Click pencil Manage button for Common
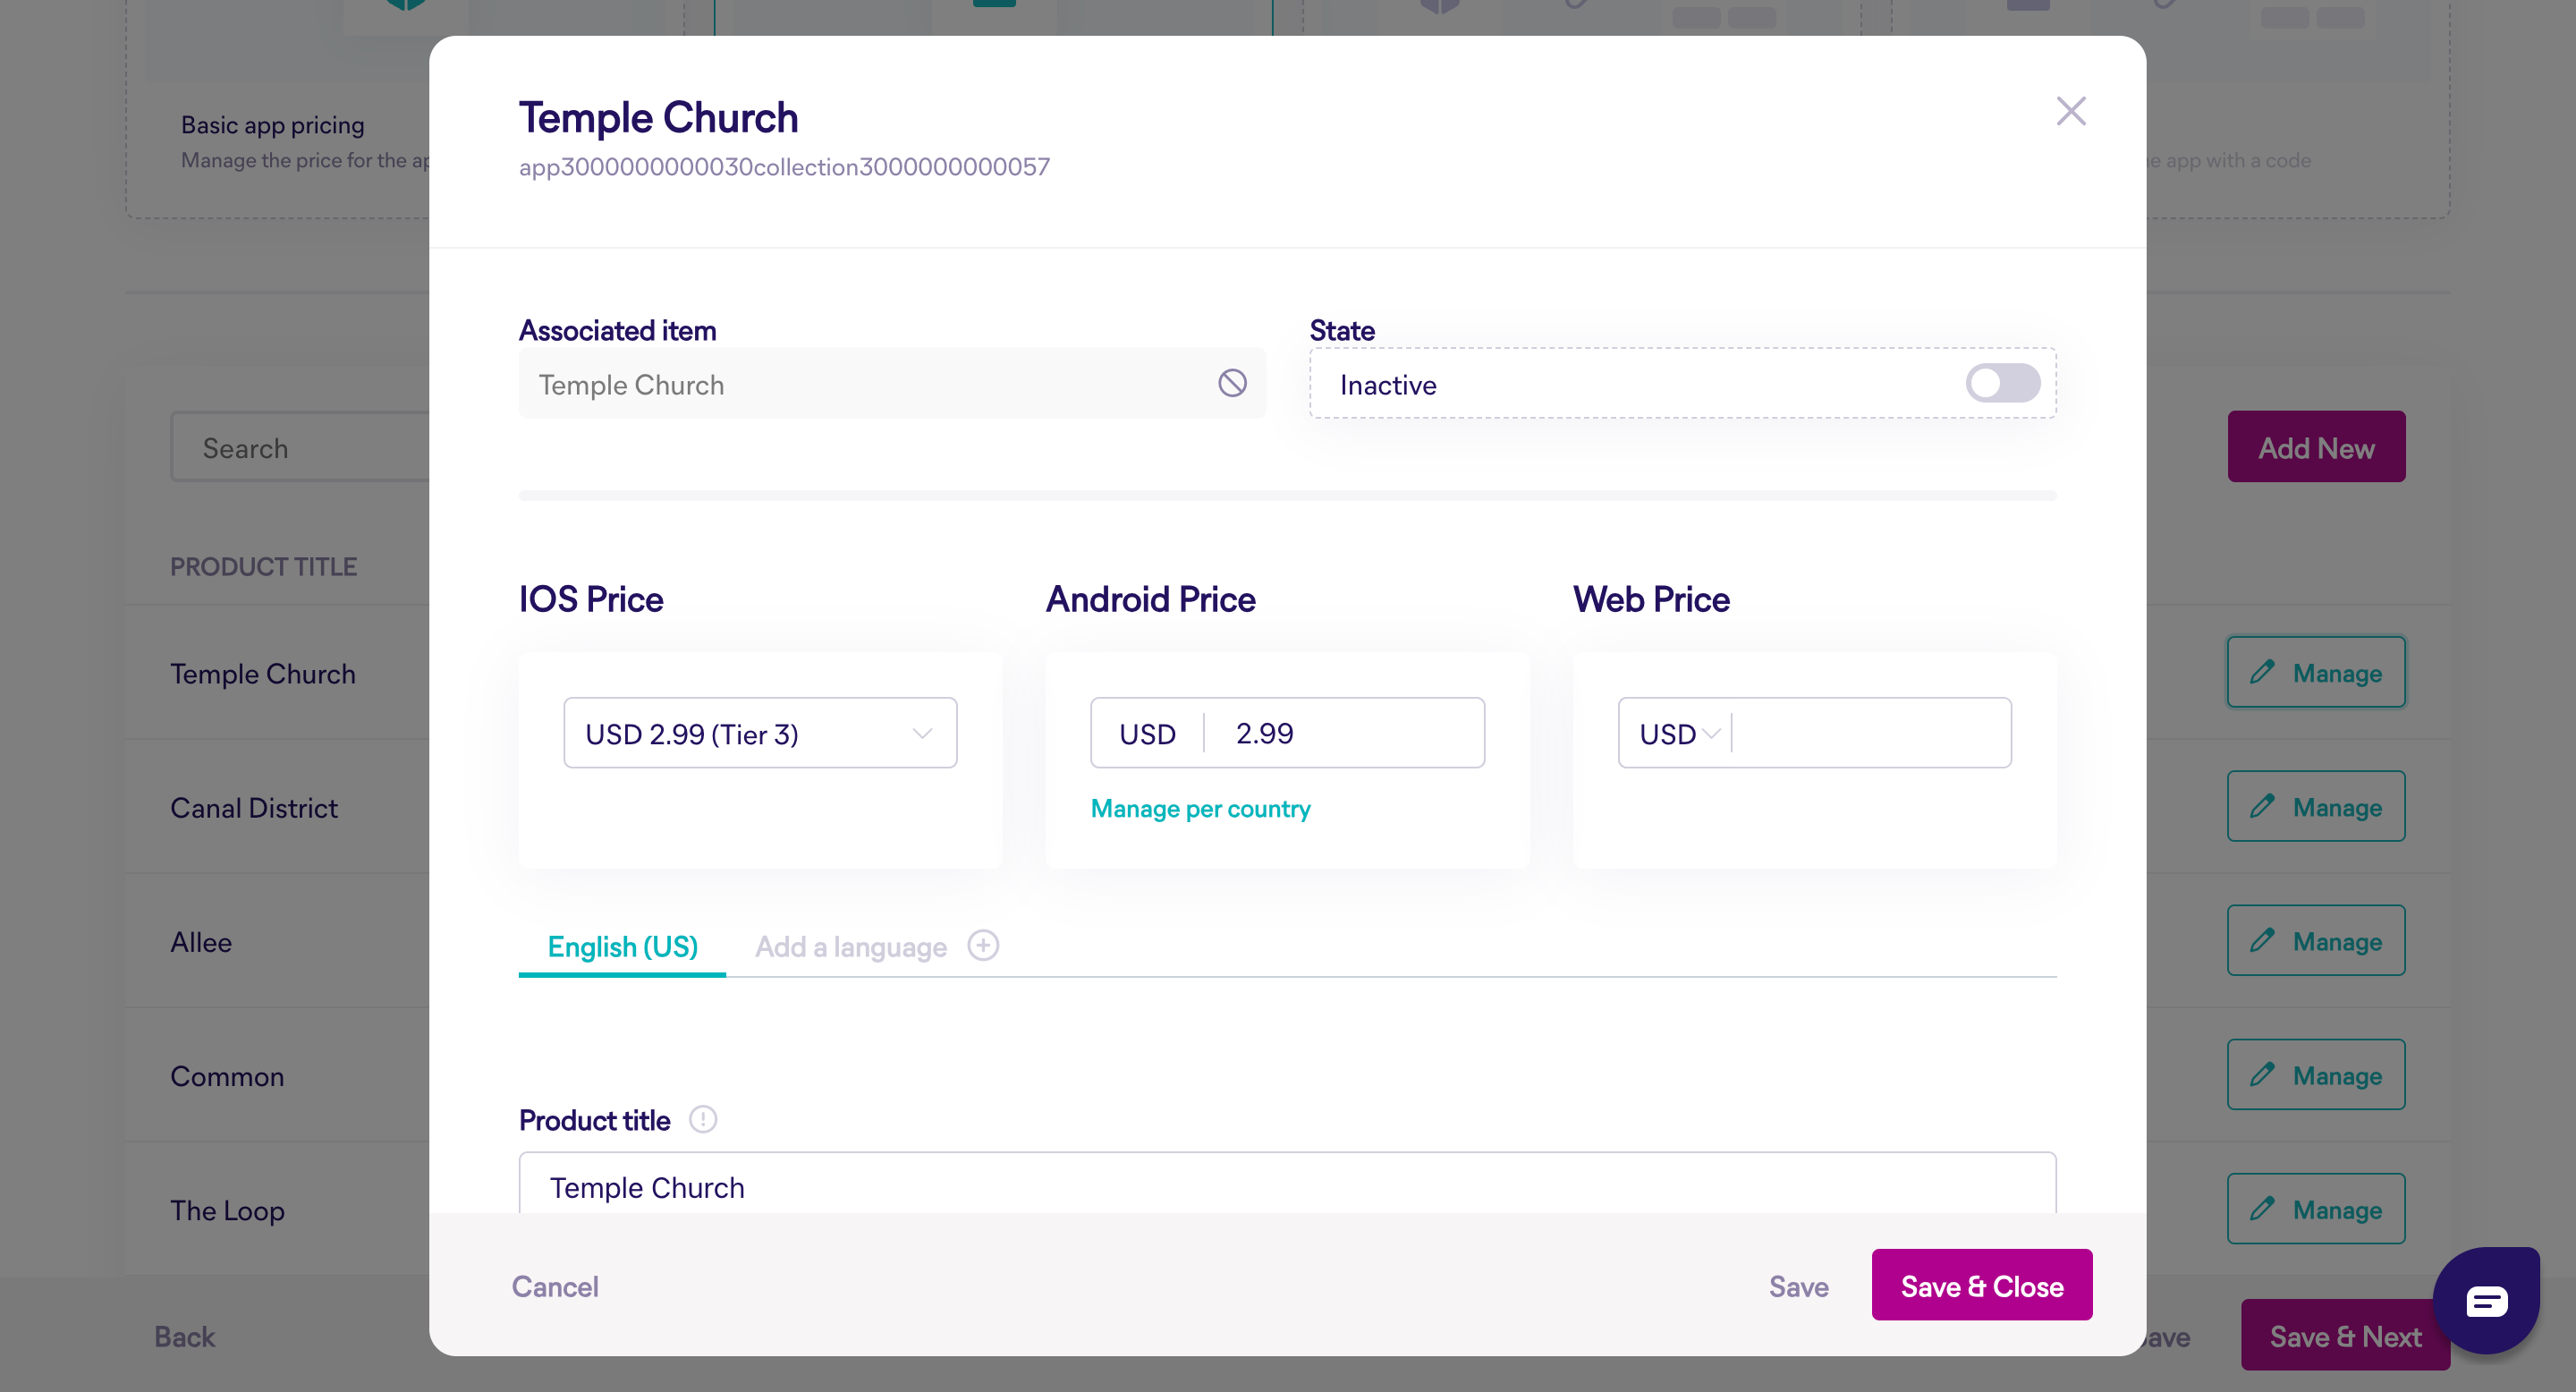Screen dimensions: 2576x1392 2315,1075
